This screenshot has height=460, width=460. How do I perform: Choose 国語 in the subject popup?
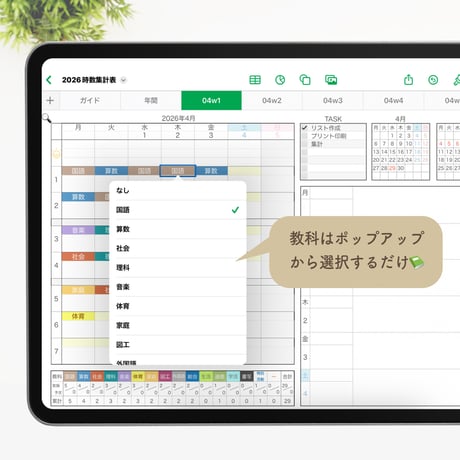coord(178,210)
